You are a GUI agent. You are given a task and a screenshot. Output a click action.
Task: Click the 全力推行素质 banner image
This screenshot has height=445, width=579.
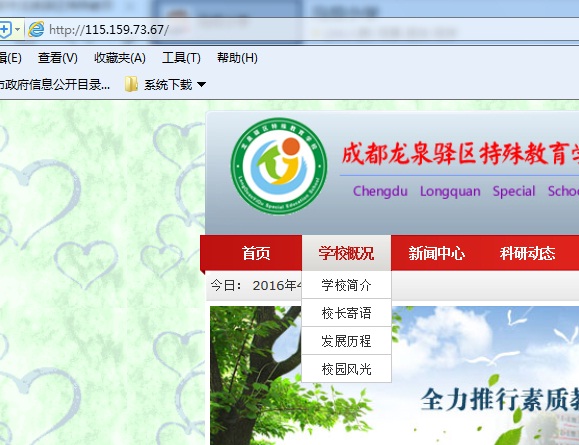tap(394, 375)
